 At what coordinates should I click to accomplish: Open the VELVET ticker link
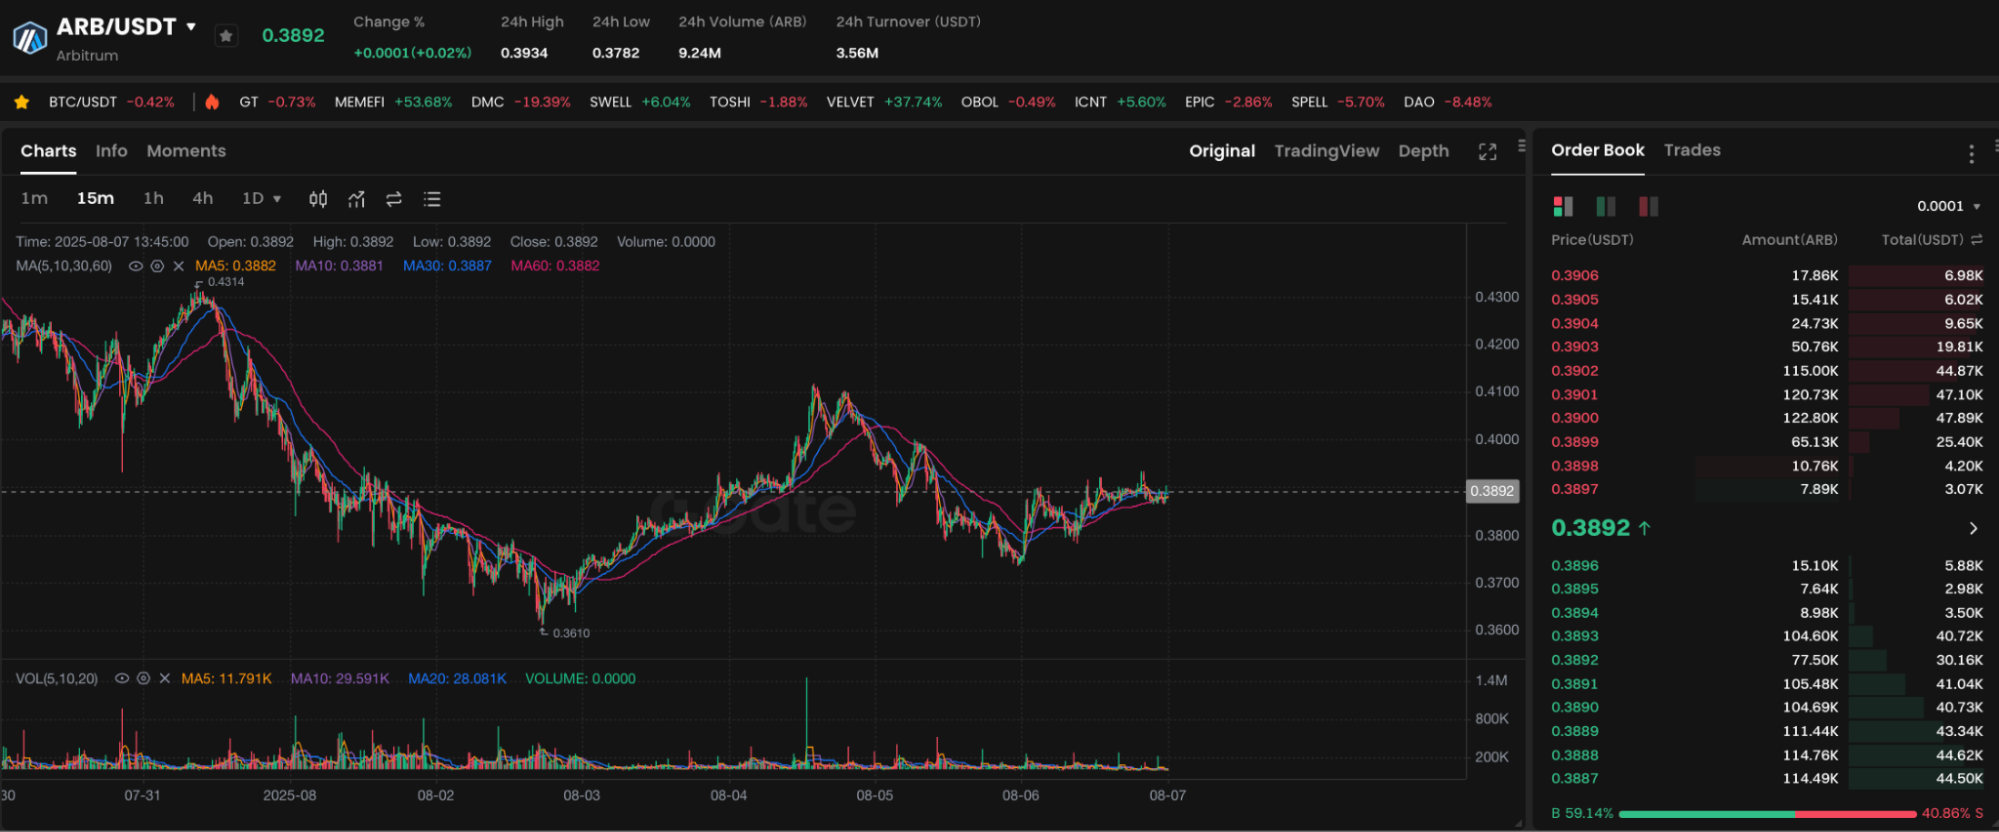point(884,102)
